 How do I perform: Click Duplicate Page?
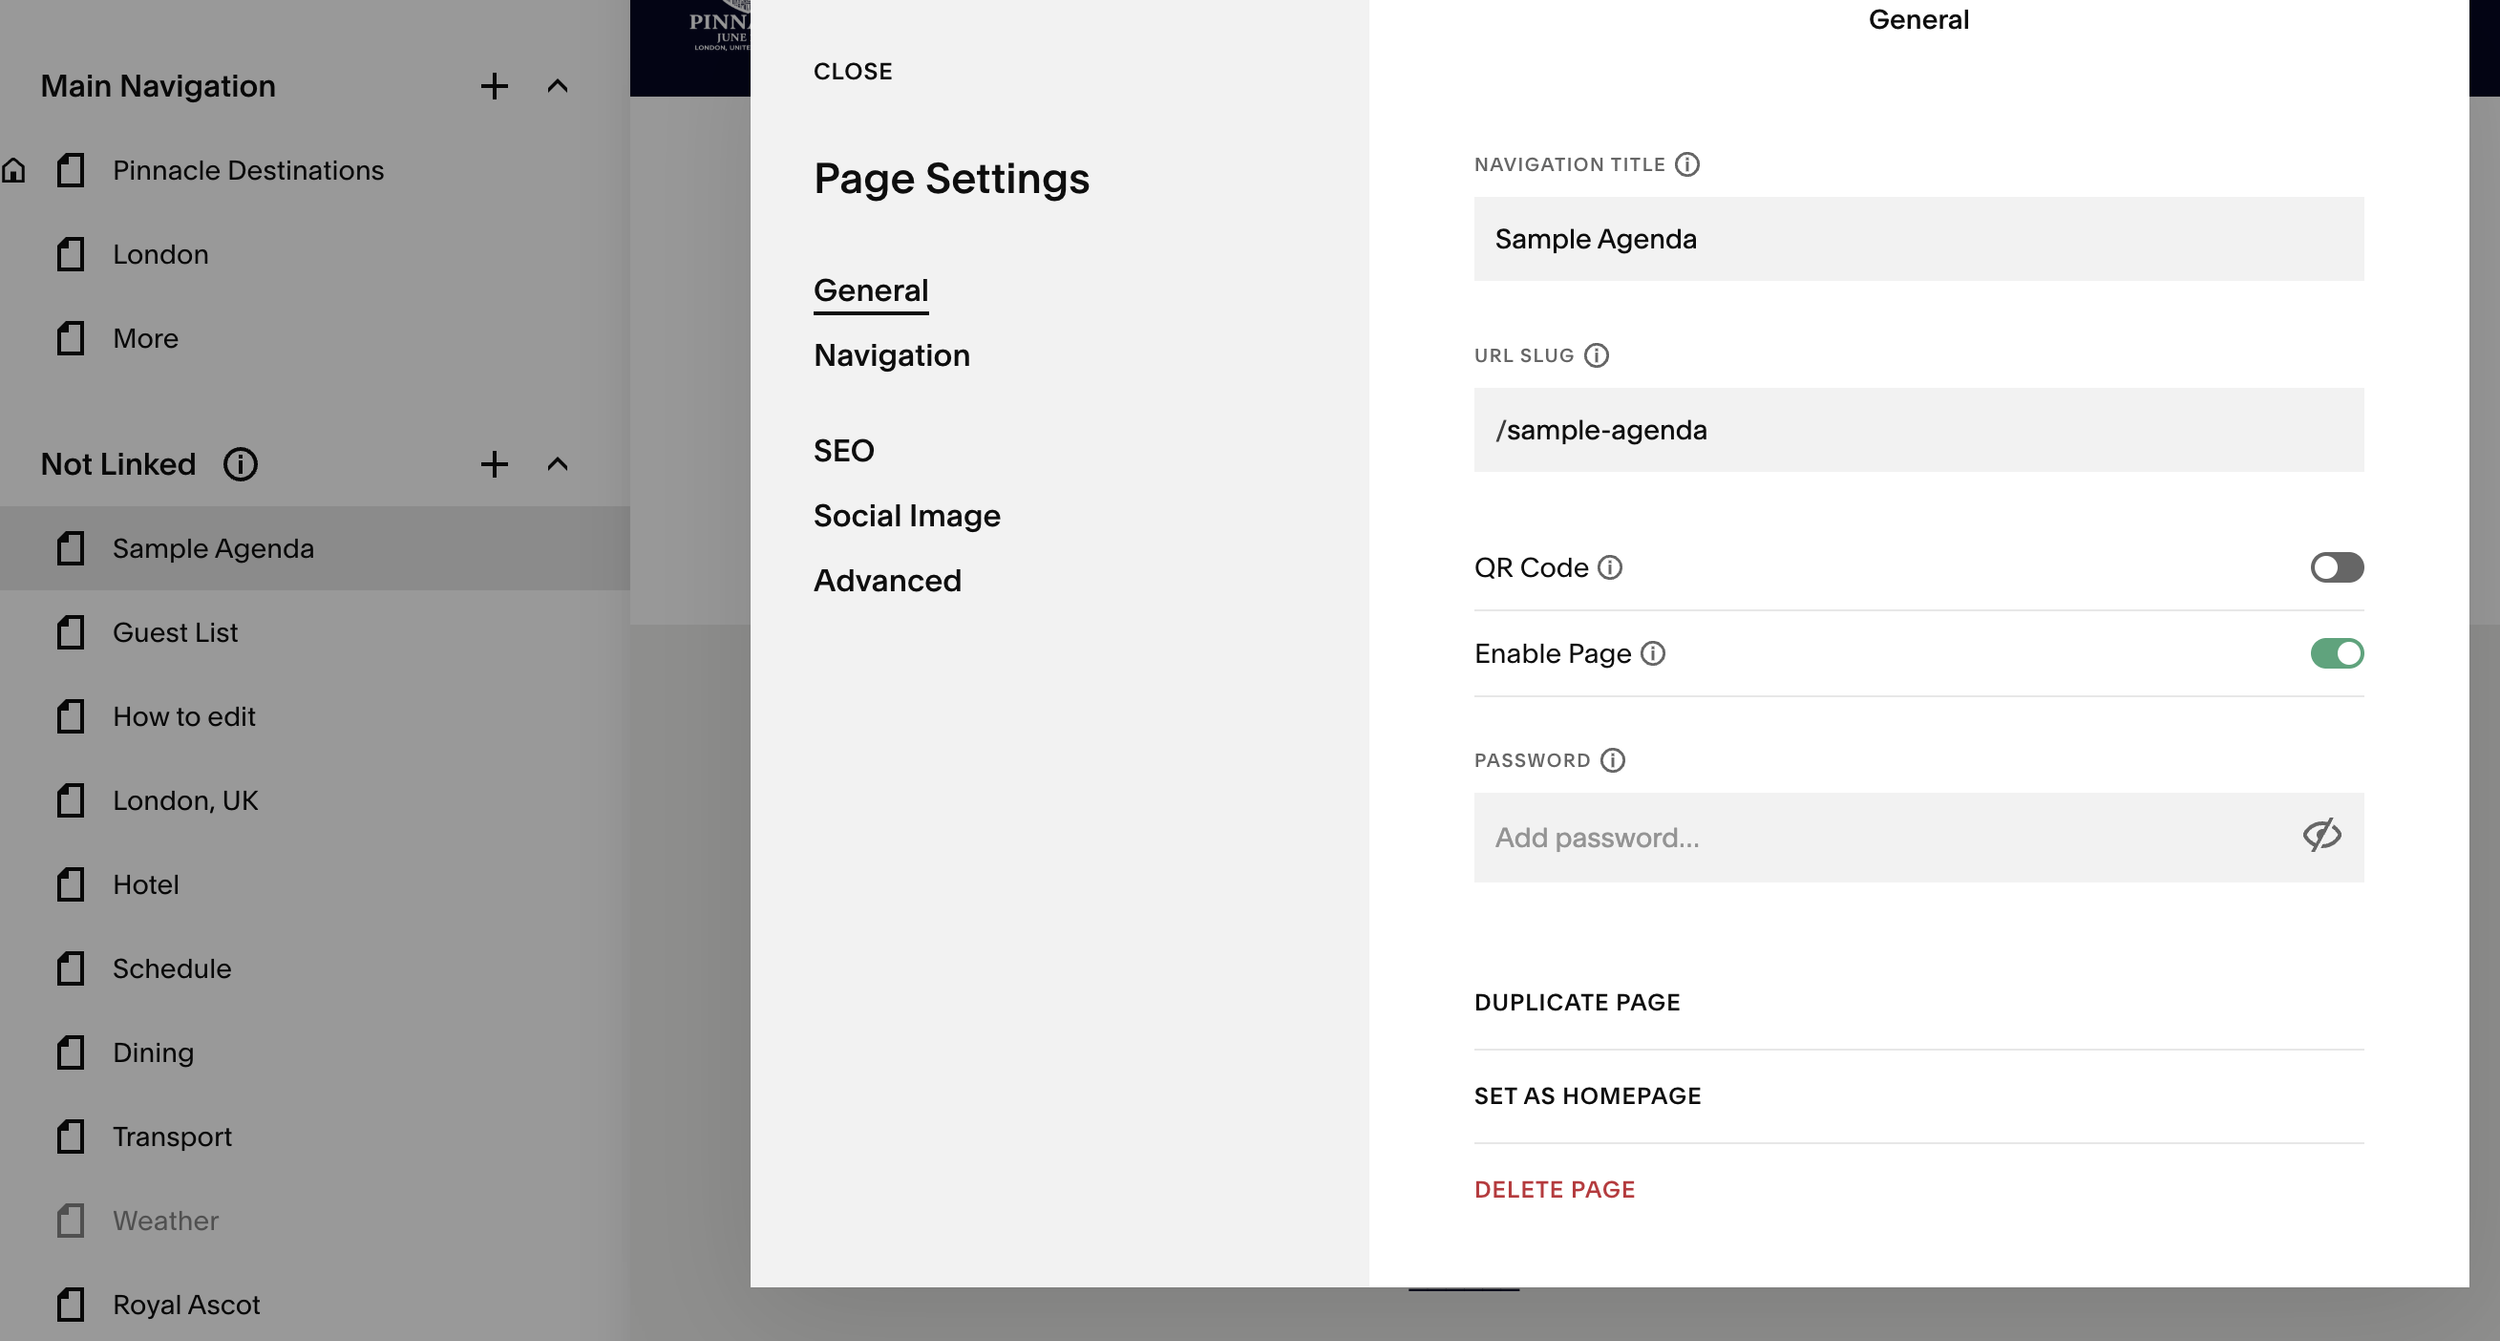click(1577, 1002)
